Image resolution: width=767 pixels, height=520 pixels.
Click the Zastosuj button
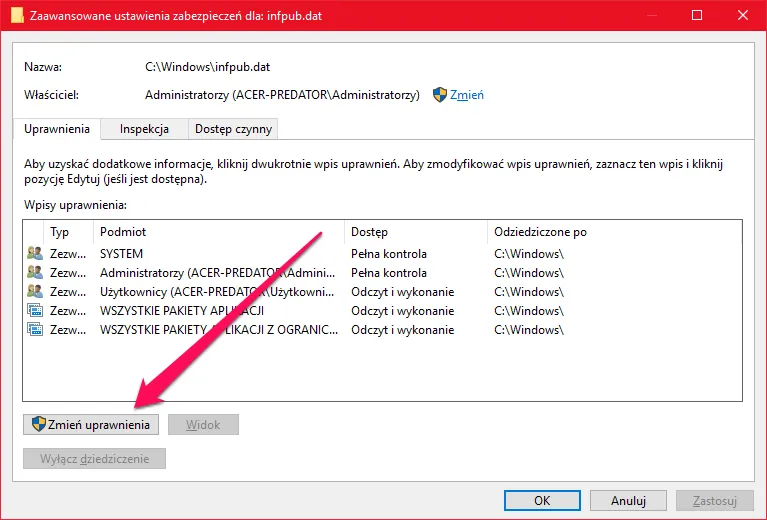[715, 501]
